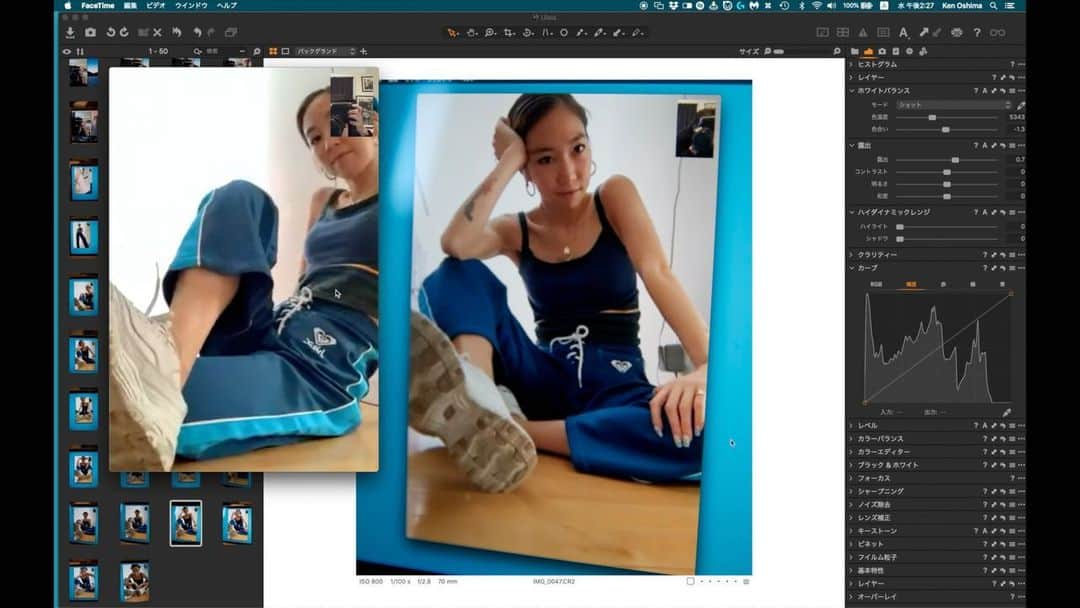Select the Keystone tool

click(547, 32)
